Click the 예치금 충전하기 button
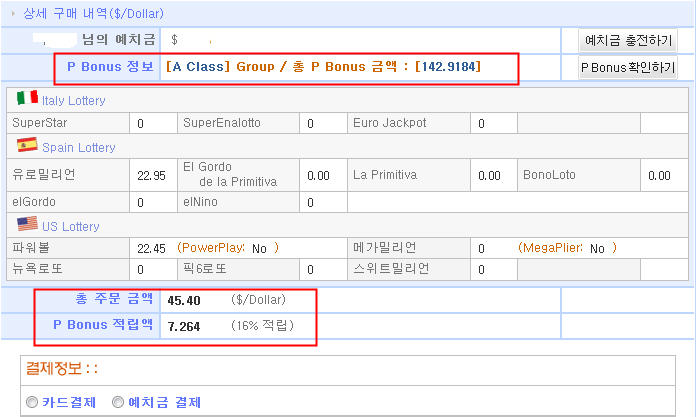The image size is (697, 417). click(628, 41)
